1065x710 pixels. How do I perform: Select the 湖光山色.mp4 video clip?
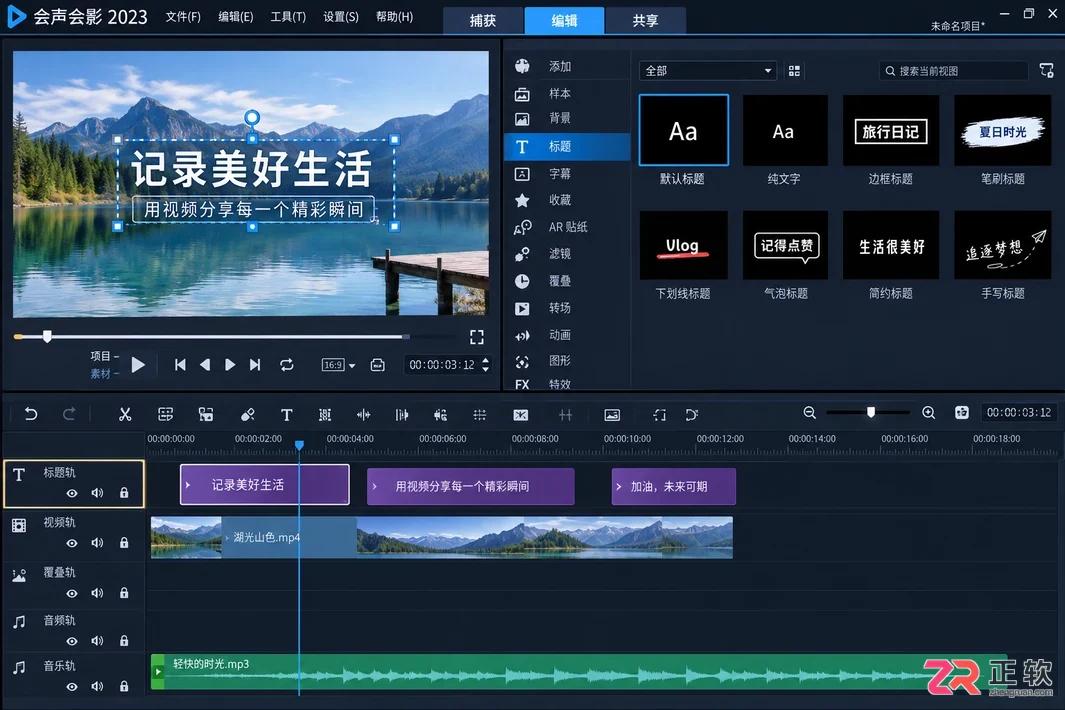pos(441,537)
